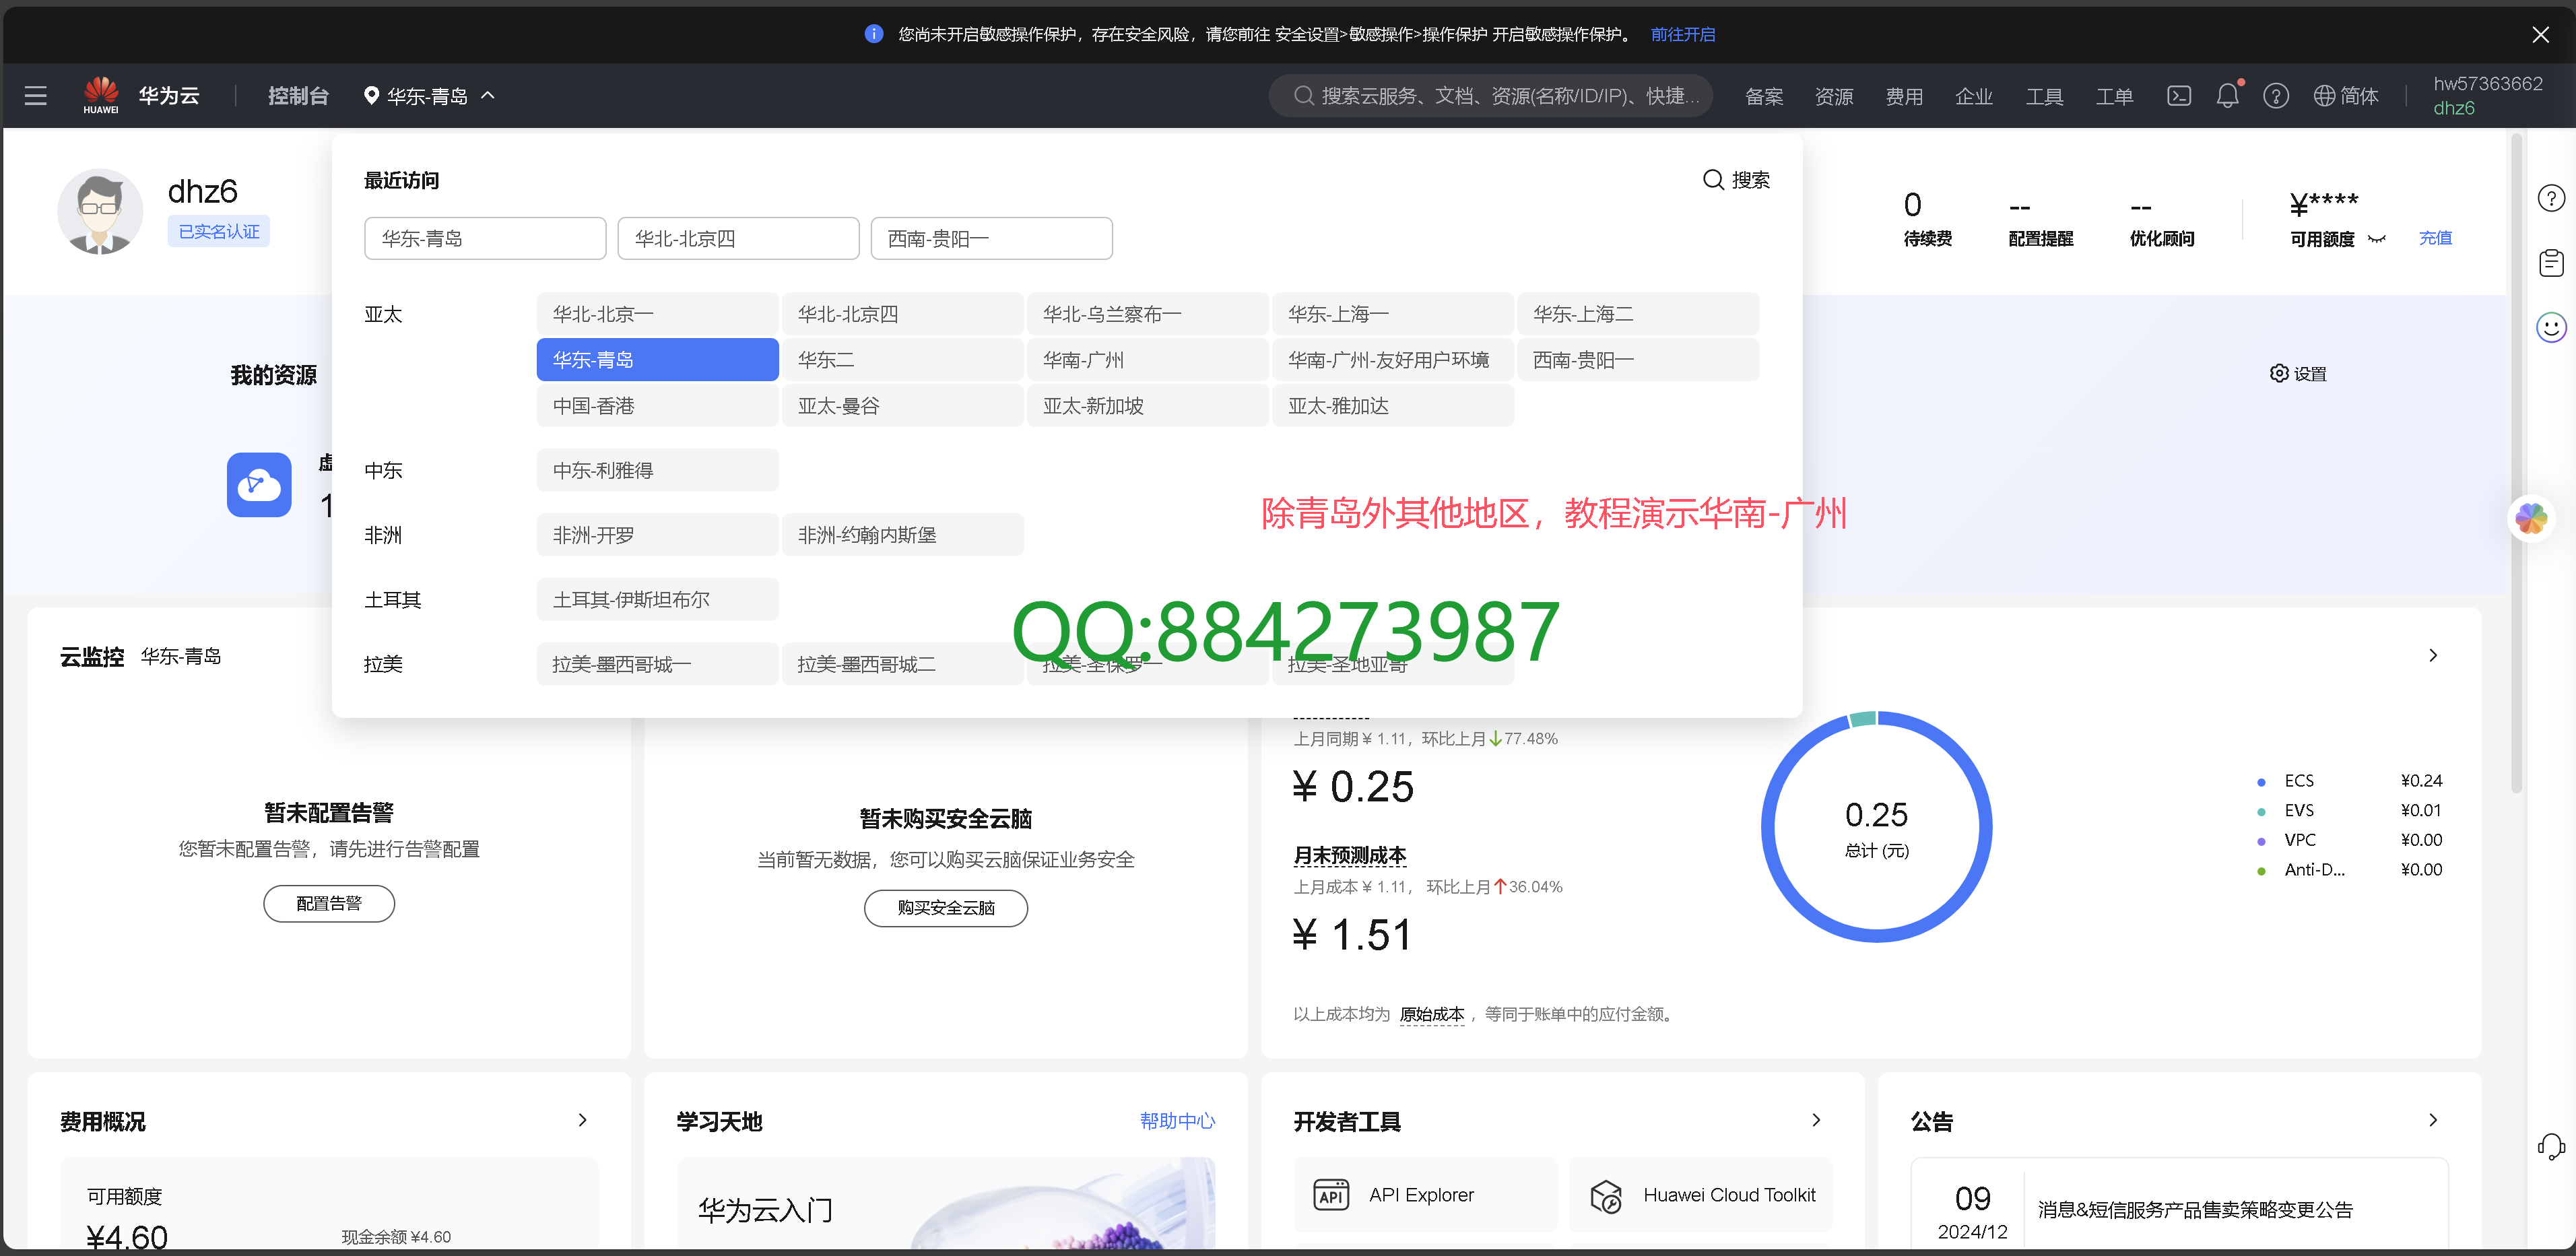Open the 控制台 console link

[x=298, y=96]
